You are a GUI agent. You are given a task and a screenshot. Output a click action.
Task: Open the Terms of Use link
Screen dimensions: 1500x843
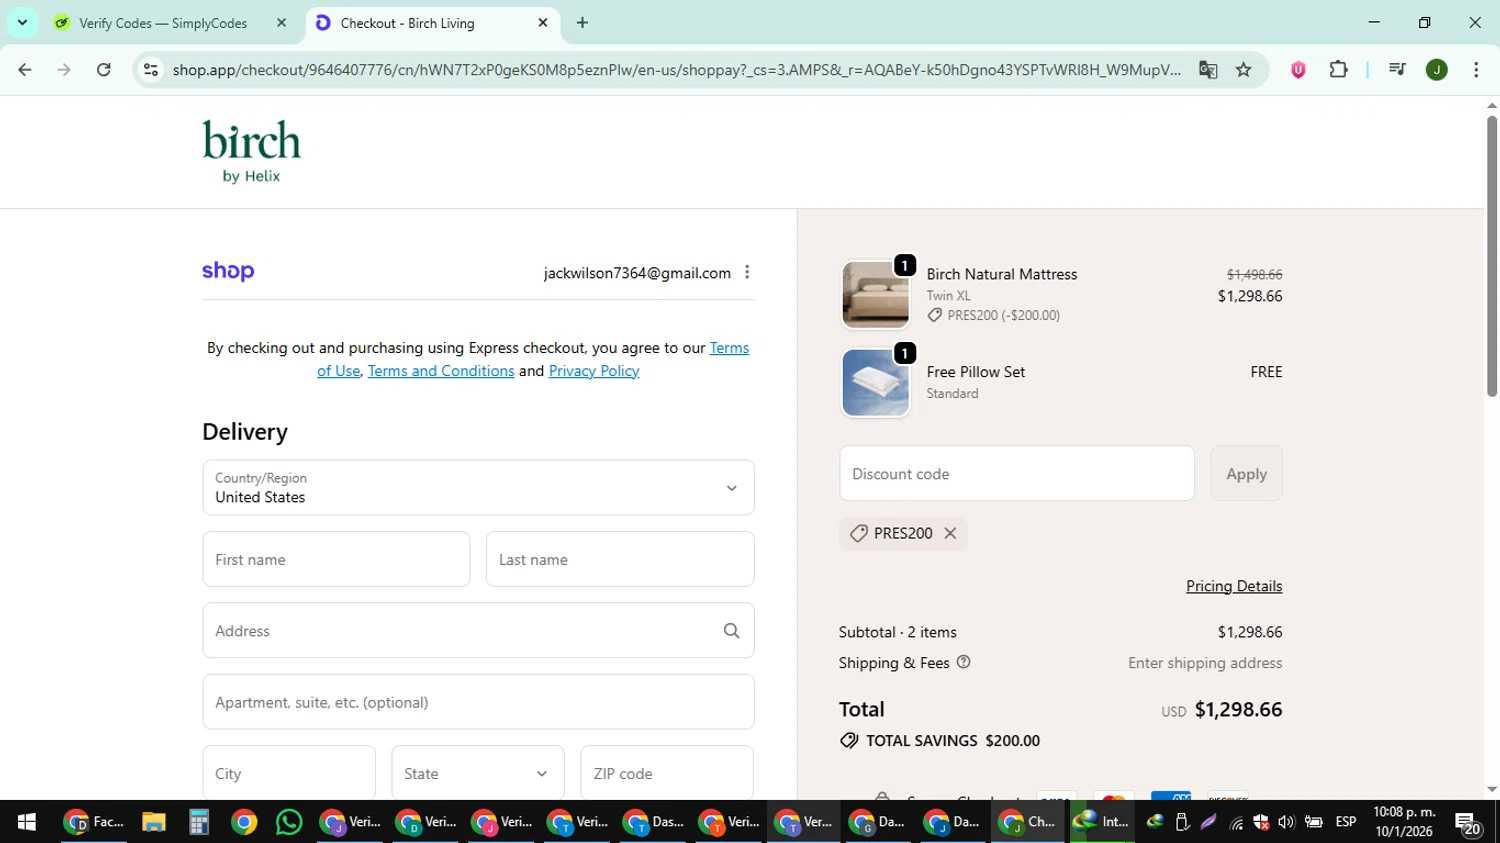click(x=729, y=348)
